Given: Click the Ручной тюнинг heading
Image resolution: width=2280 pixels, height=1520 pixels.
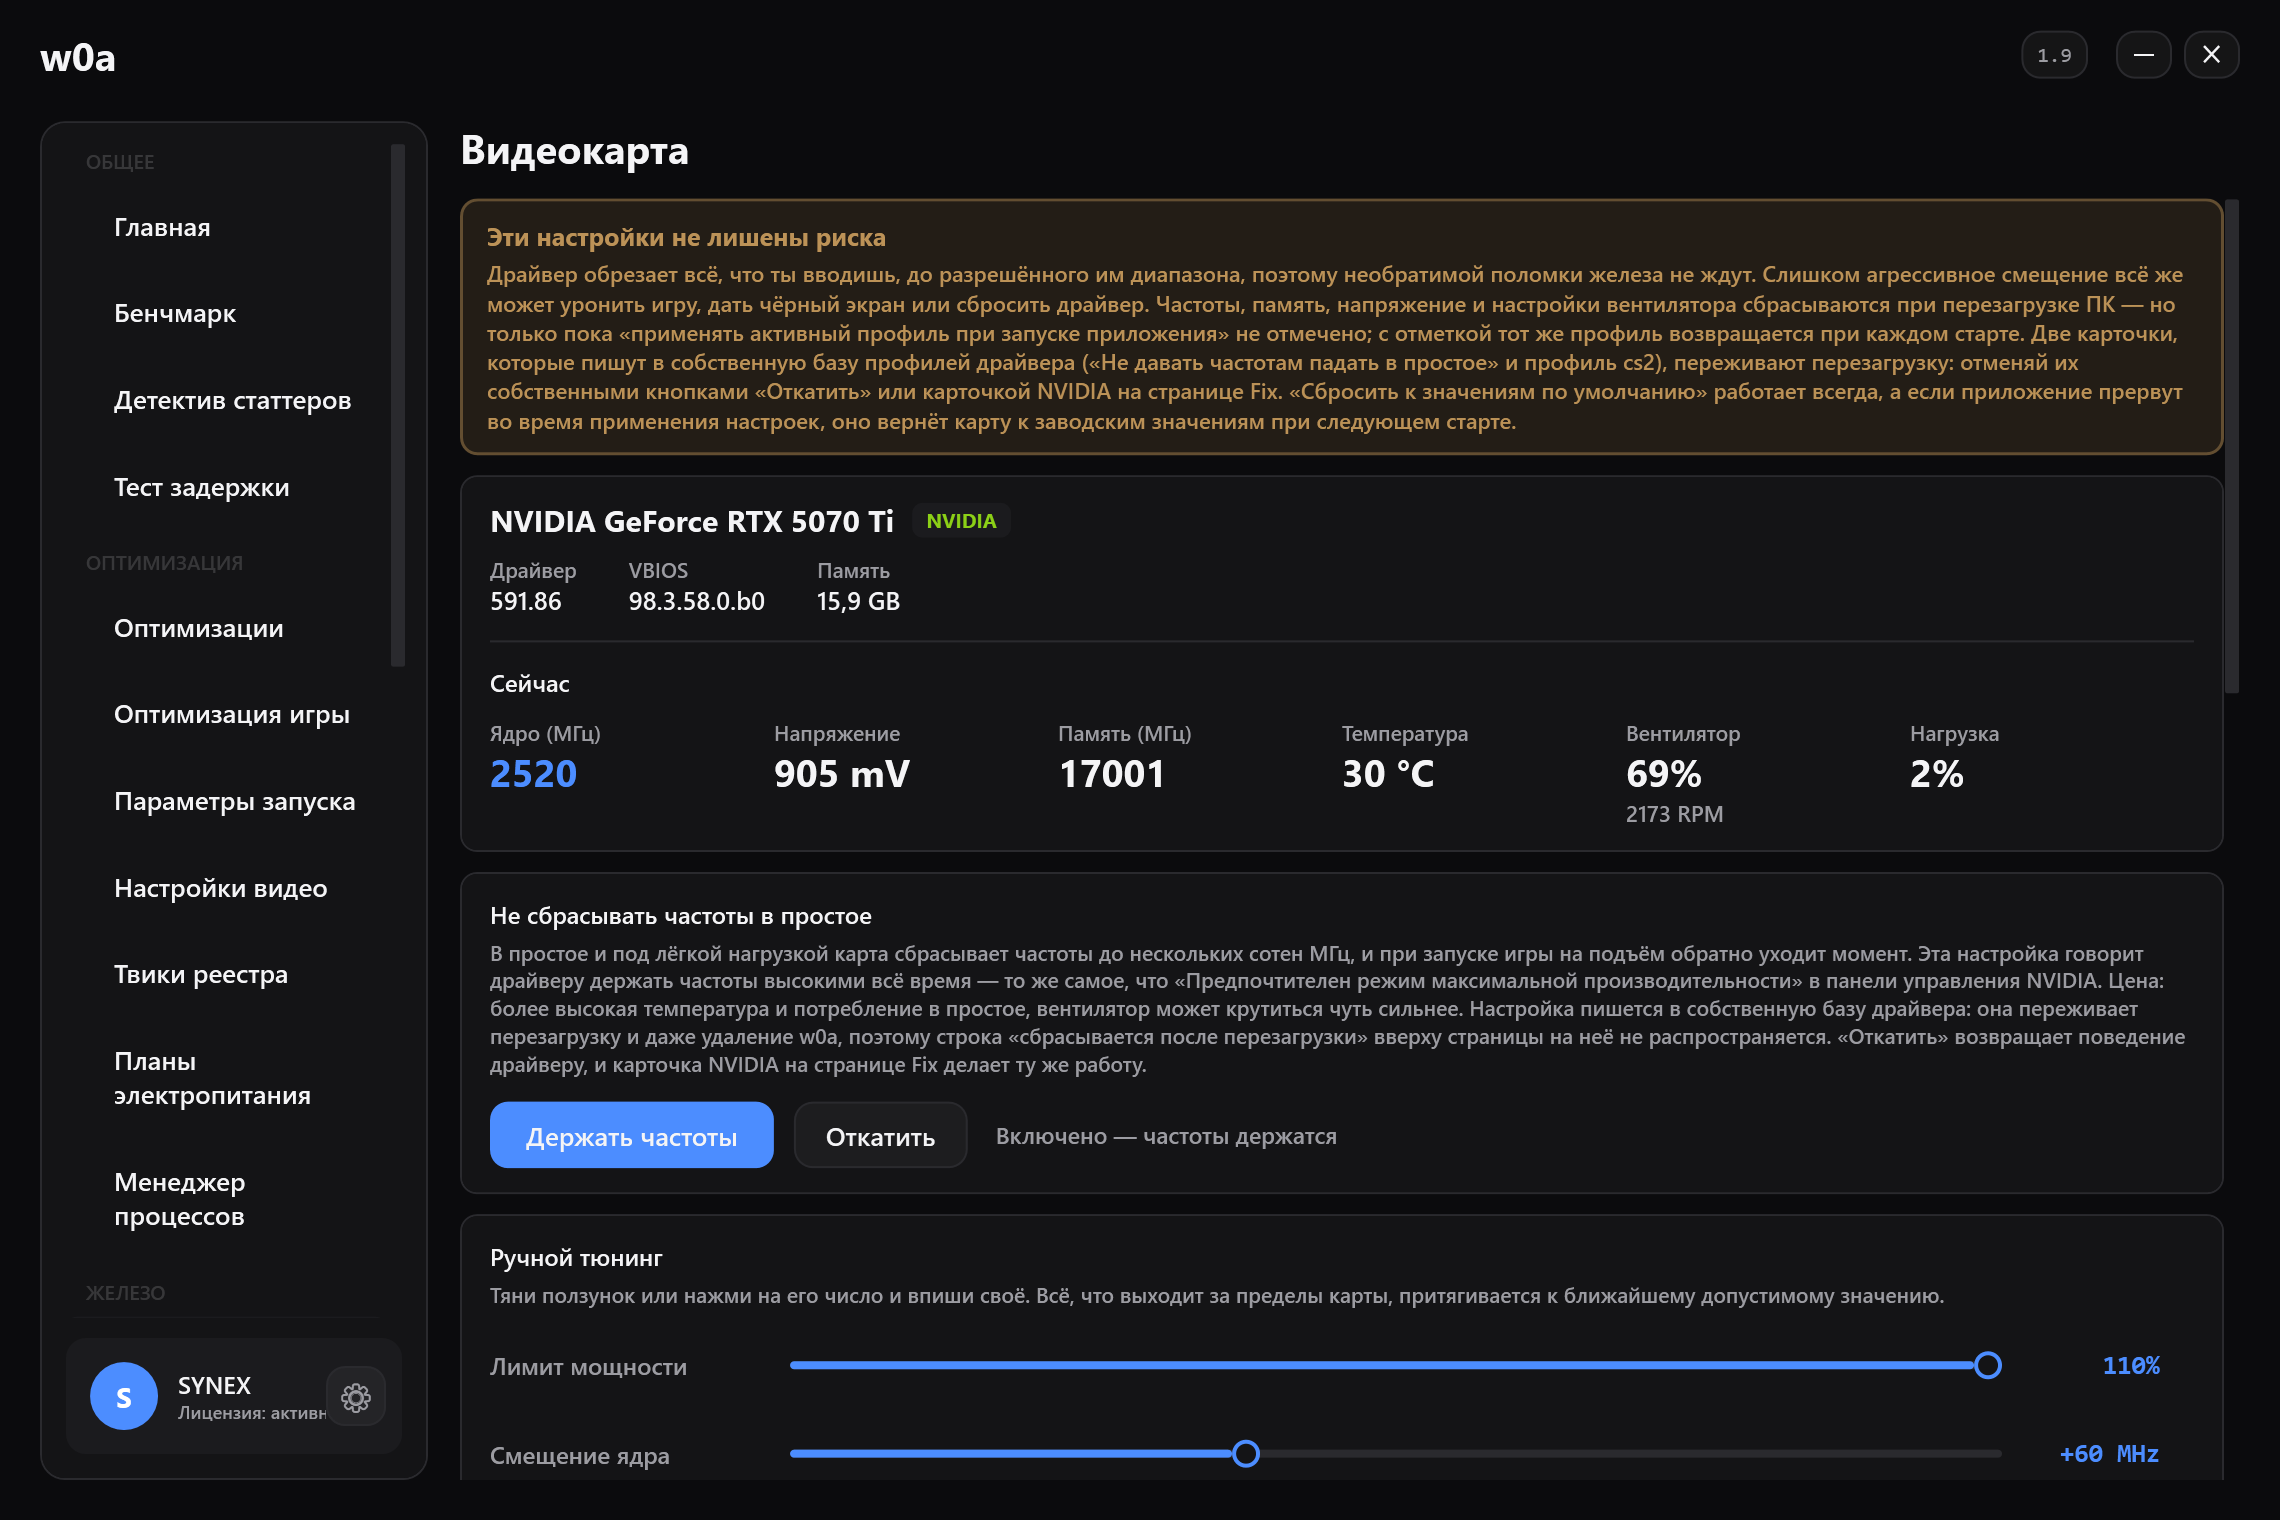Looking at the screenshot, I should tap(576, 1258).
